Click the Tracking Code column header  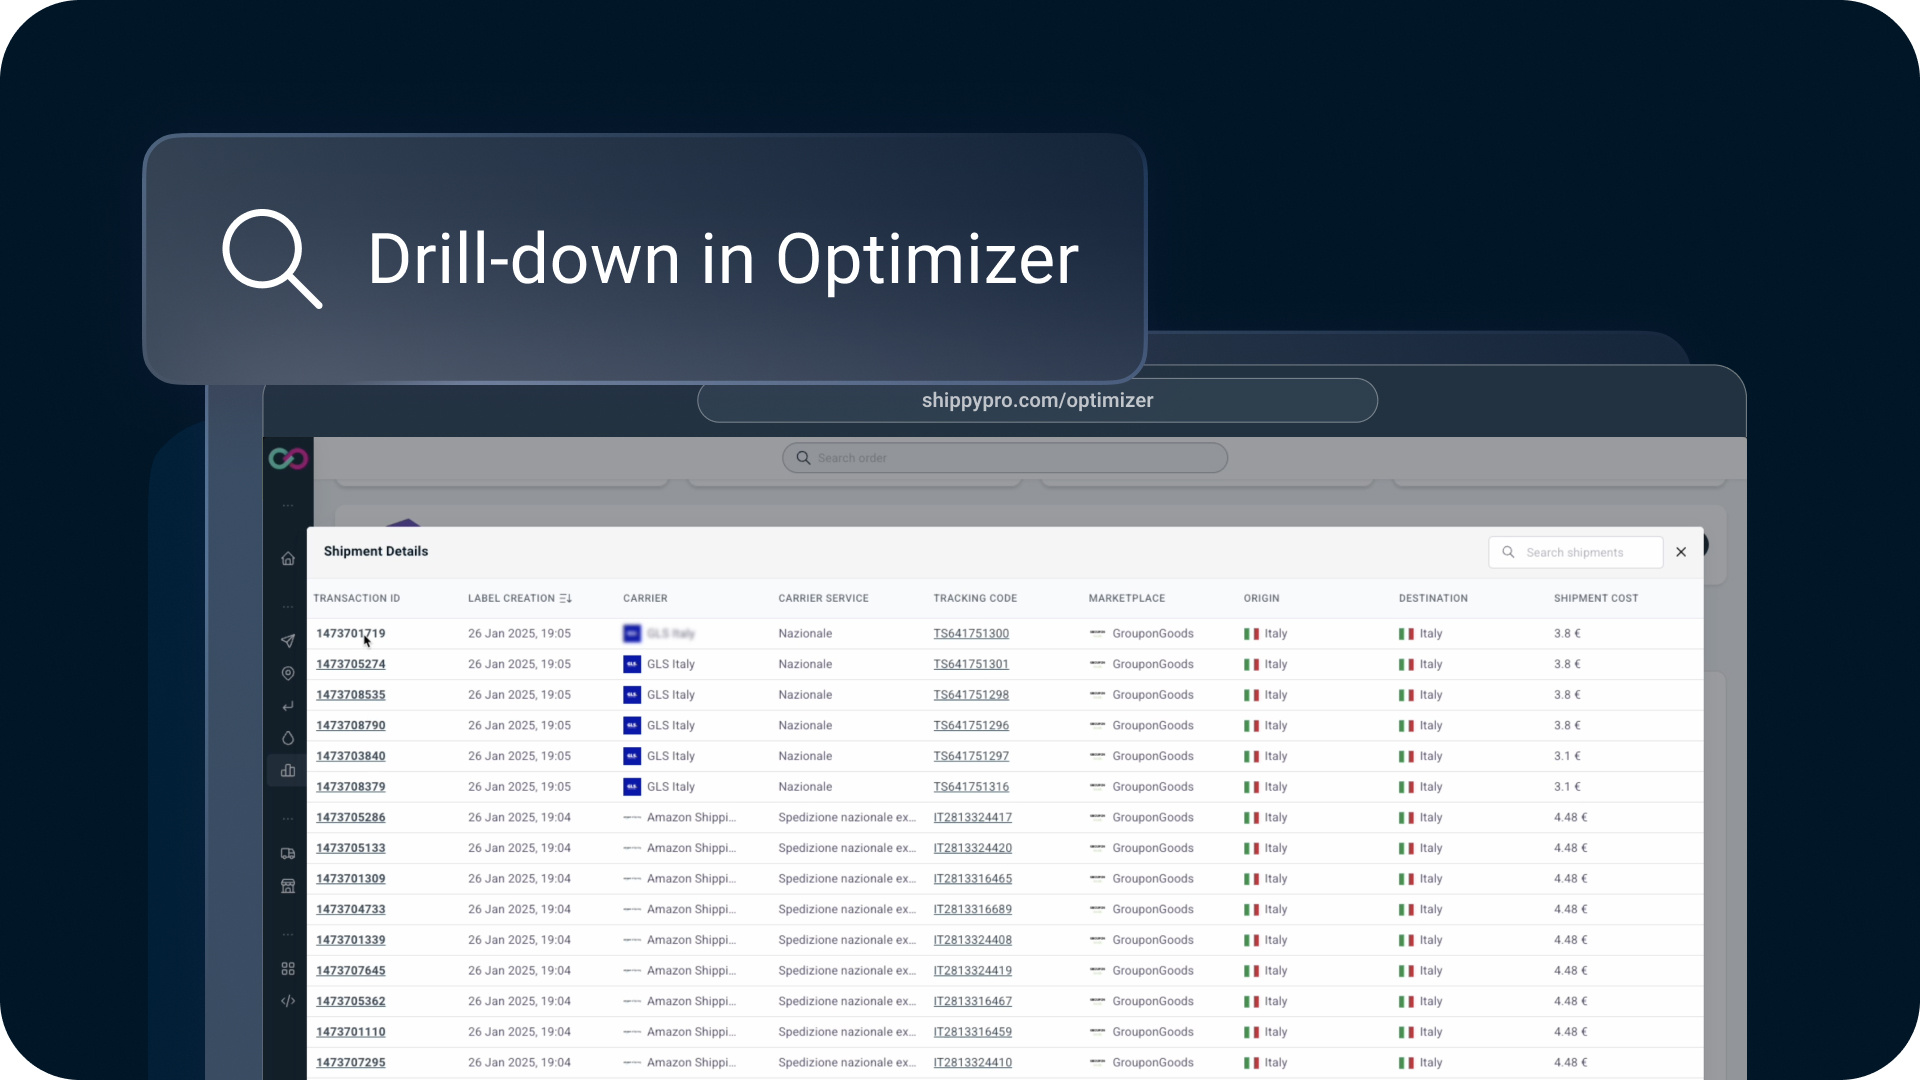point(975,598)
